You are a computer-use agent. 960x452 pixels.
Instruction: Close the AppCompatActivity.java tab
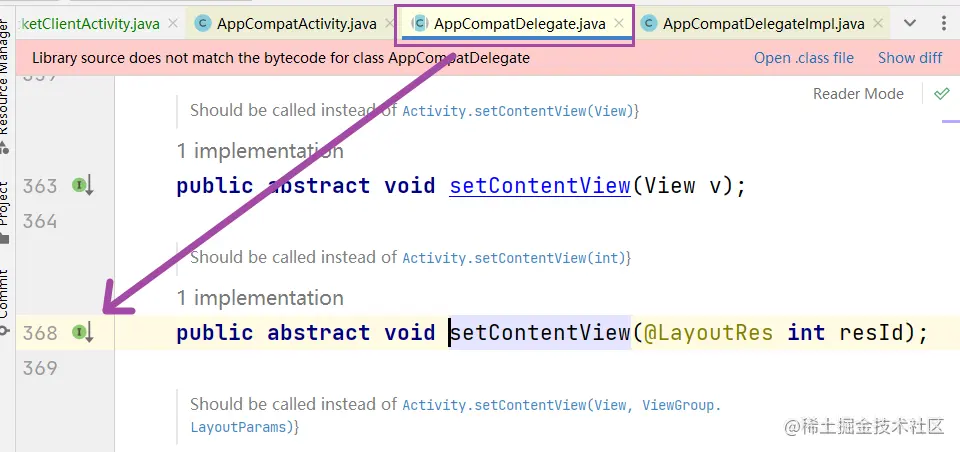(x=390, y=23)
